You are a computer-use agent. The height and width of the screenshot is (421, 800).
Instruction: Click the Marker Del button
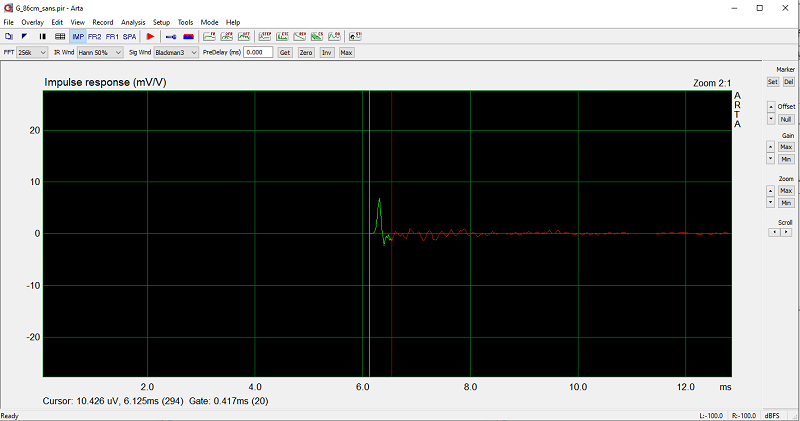point(789,82)
